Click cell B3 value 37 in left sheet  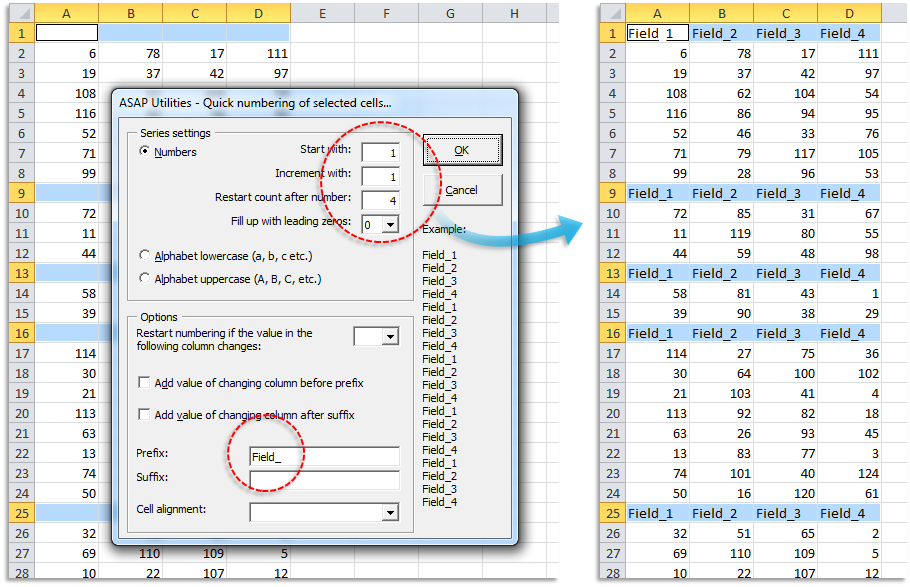click(131, 73)
